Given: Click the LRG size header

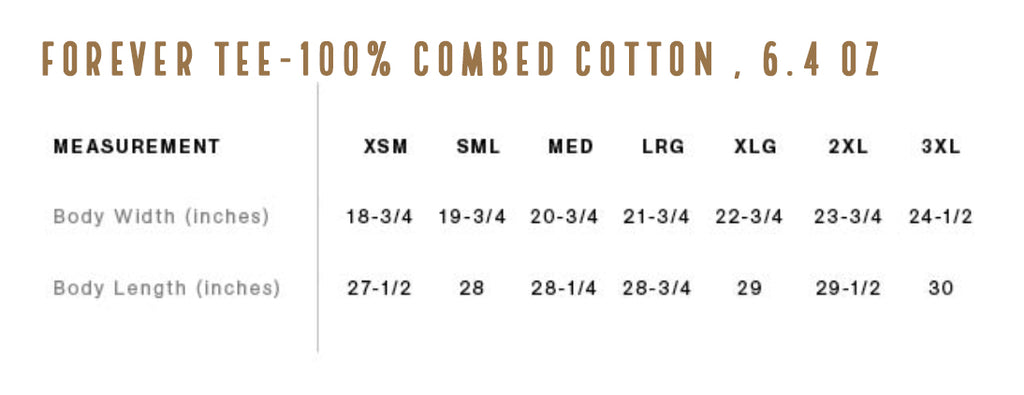Looking at the screenshot, I should coord(664,147).
